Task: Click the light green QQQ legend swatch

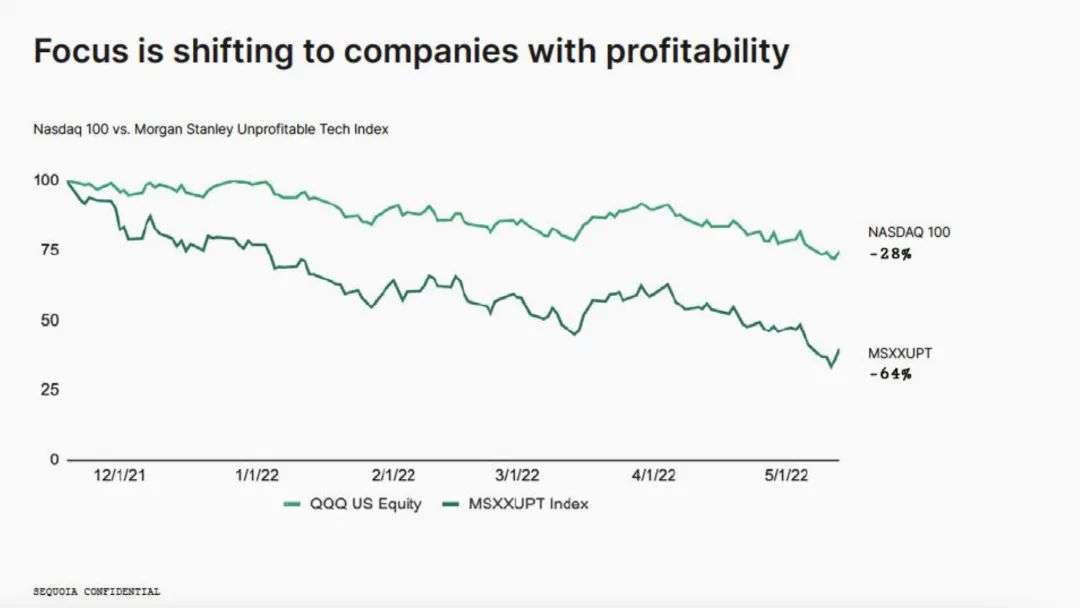Action: (292, 504)
